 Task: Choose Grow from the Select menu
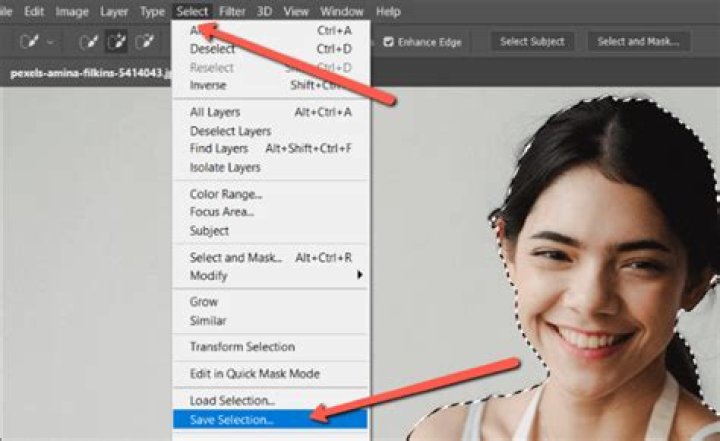click(x=270, y=302)
